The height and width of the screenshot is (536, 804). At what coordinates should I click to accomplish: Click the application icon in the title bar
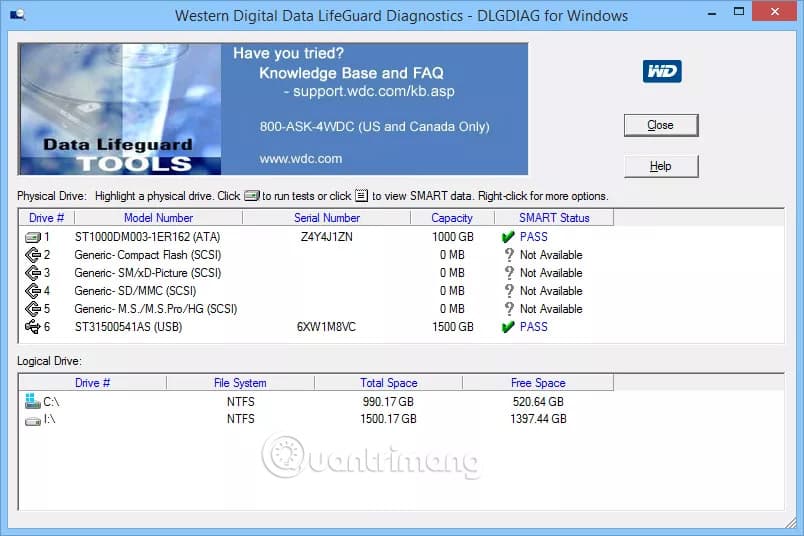[17, 14]
